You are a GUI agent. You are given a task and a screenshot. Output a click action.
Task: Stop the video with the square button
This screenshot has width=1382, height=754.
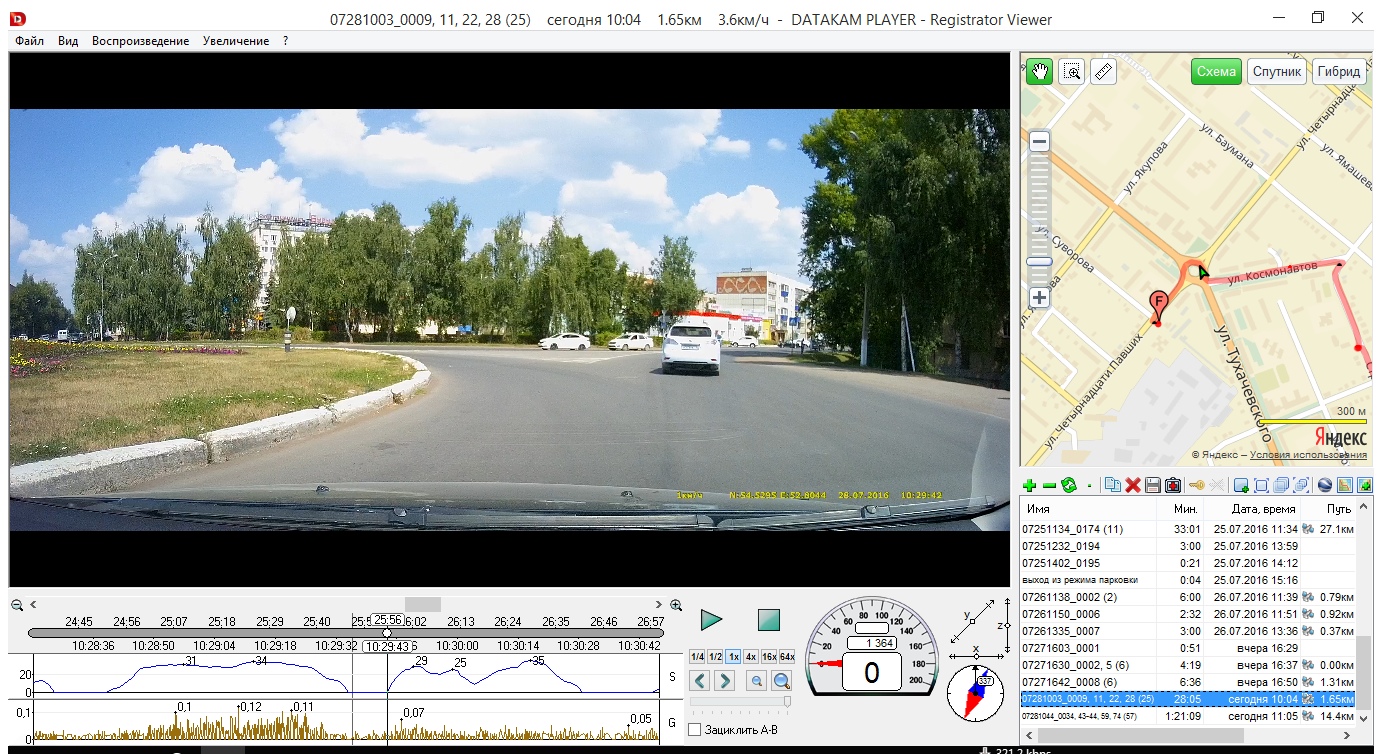(x=768, y=620)
